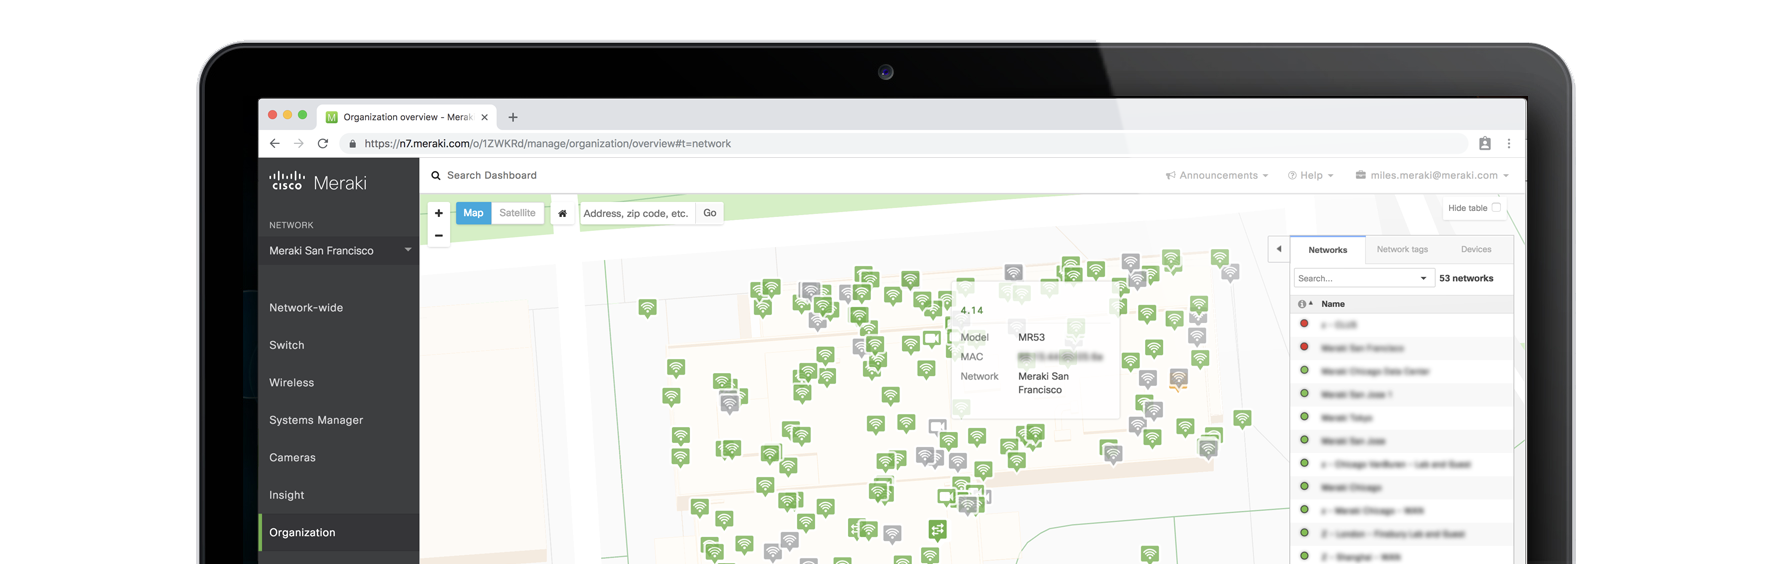Click the 4.14 device name in popup
The width and height of the screenshot is (1770, 564).
[x=971, y=311]
